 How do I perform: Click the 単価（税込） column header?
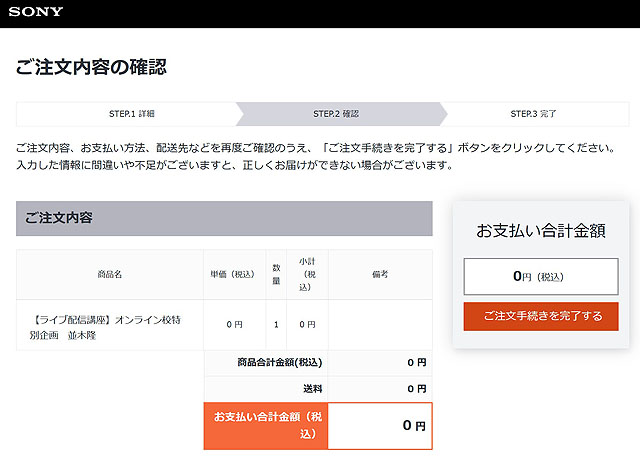[234, 274]
